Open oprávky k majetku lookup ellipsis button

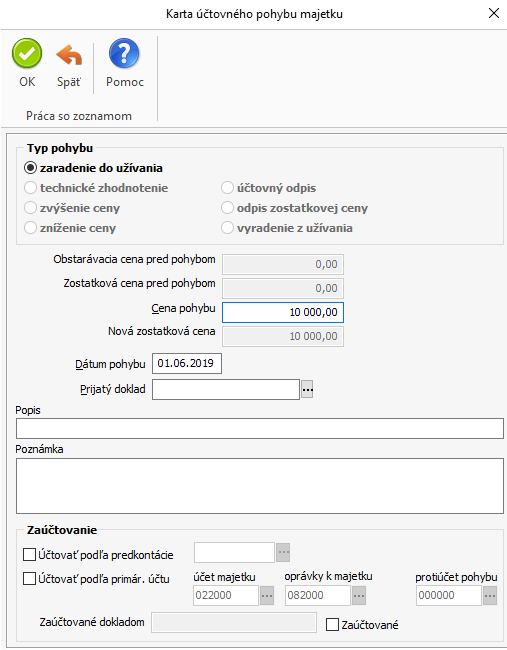click(359, 596)
